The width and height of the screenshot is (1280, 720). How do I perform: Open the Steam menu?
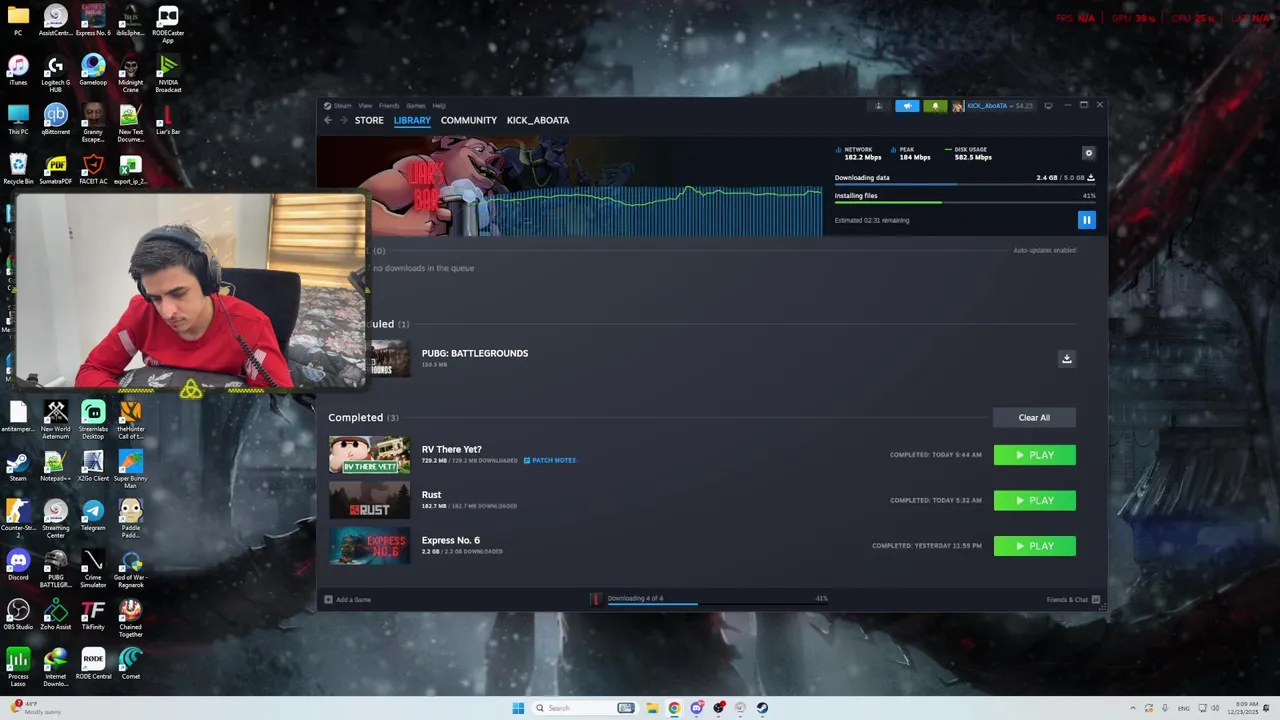(338, 105)
